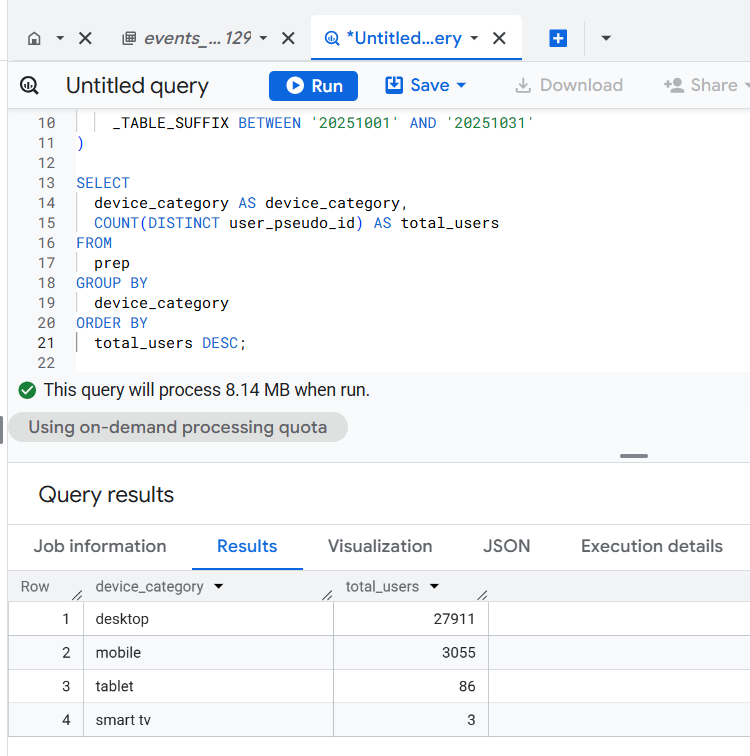Image resolution: width=750 pixels, height=756 pixels.
Task: Open the Share menu
Action: (x=706, y=86)
